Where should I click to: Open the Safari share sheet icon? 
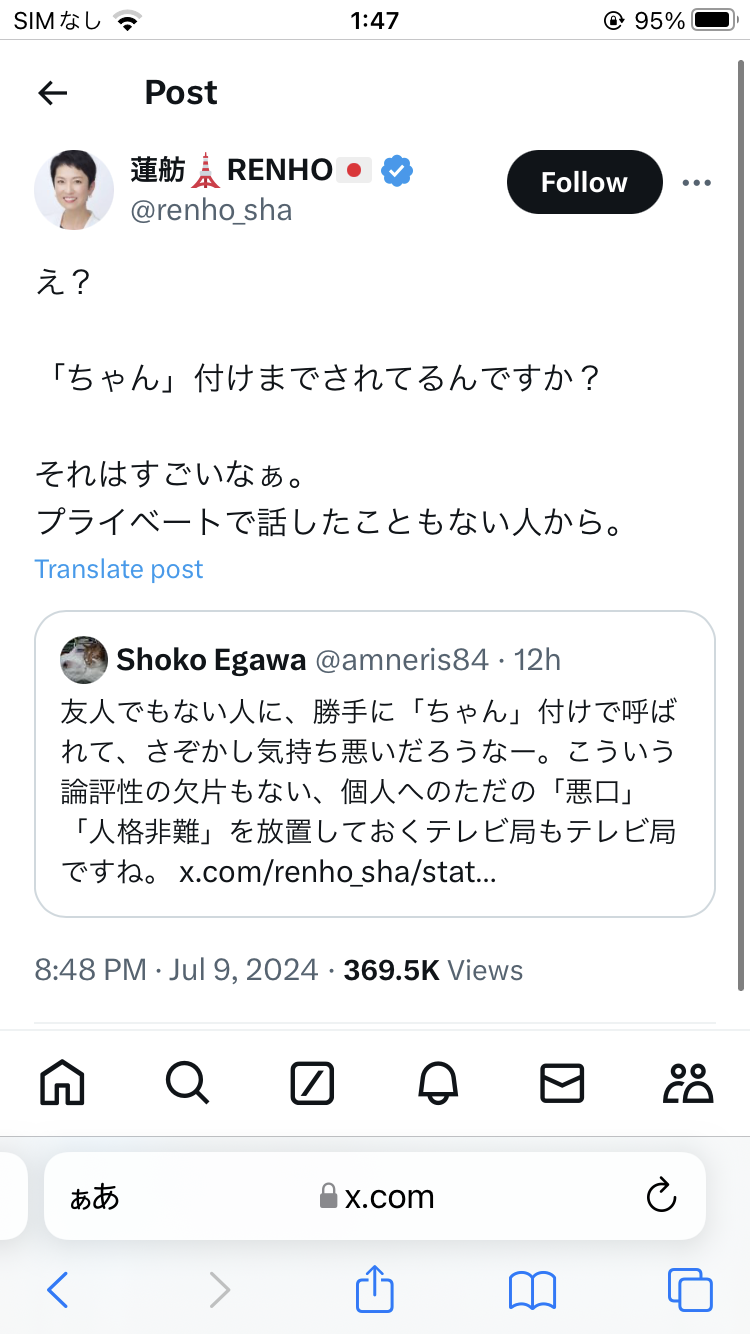coord(375,1288)
